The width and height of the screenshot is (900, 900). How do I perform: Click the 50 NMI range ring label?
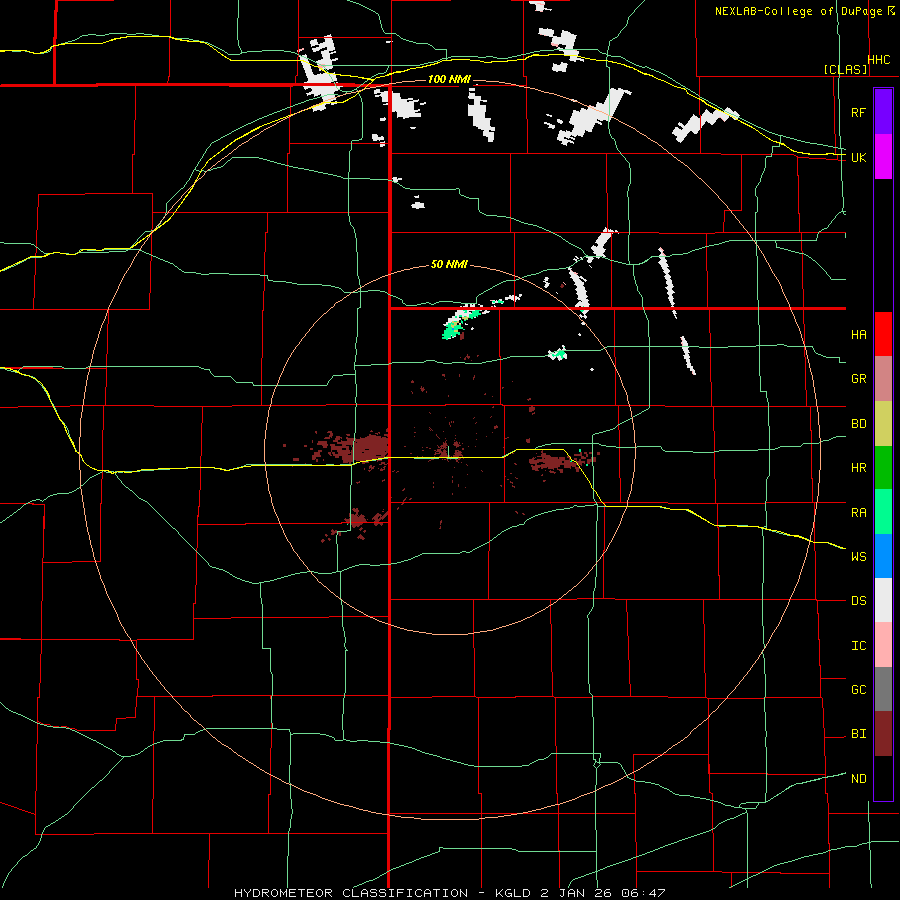[x=449, y=264]
